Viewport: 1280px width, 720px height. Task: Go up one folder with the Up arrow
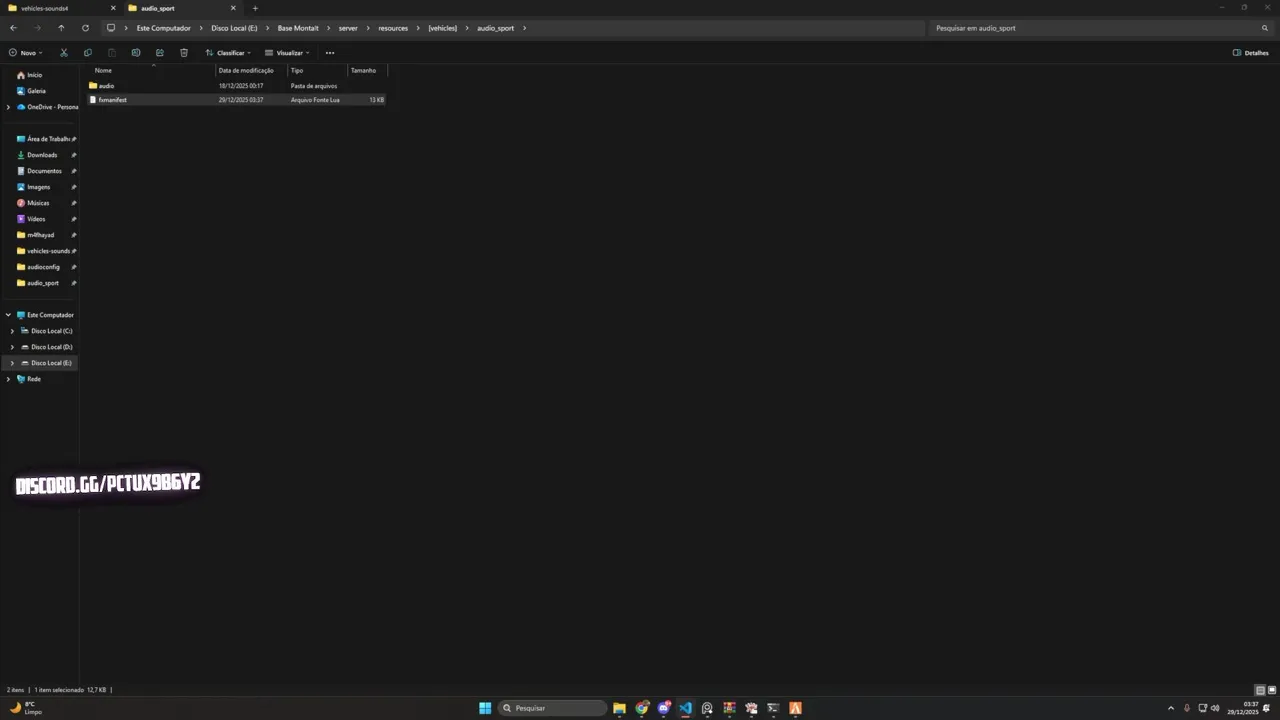pyautogui.click(x=61, y=28)
